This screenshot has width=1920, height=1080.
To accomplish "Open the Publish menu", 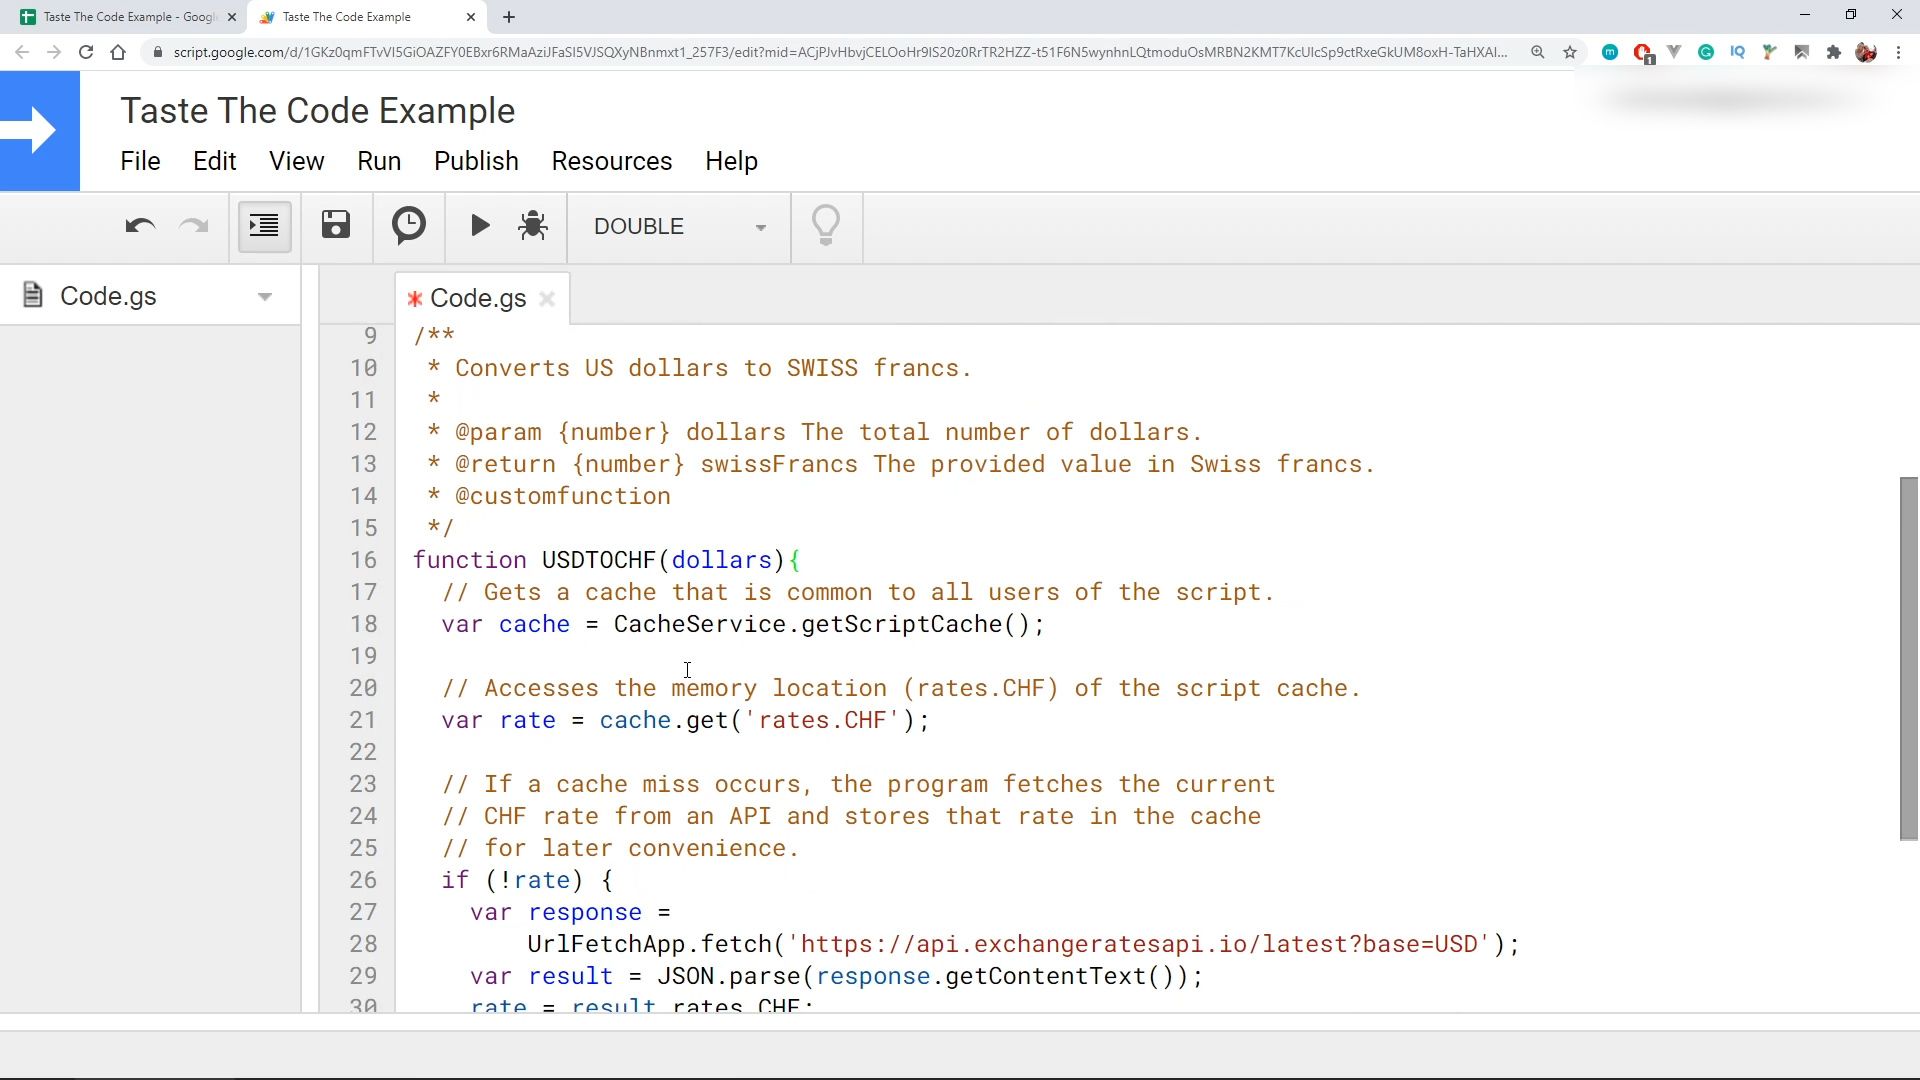I will pyautogui.click(x=476, y=161).
